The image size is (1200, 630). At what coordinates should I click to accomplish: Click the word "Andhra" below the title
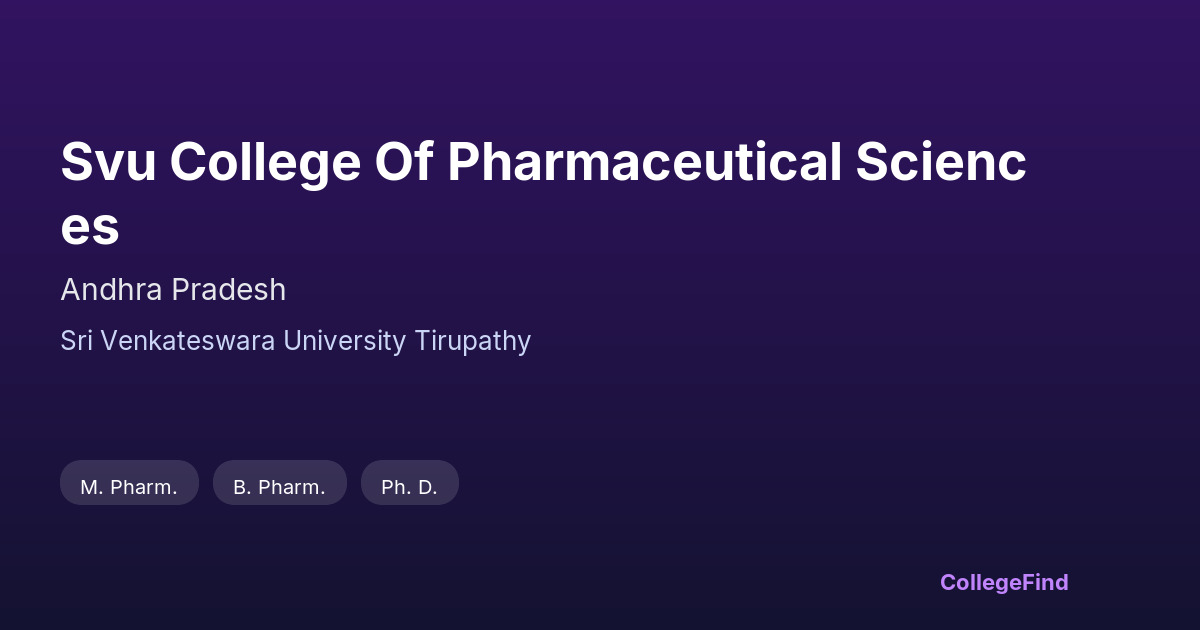pos(112,290)
